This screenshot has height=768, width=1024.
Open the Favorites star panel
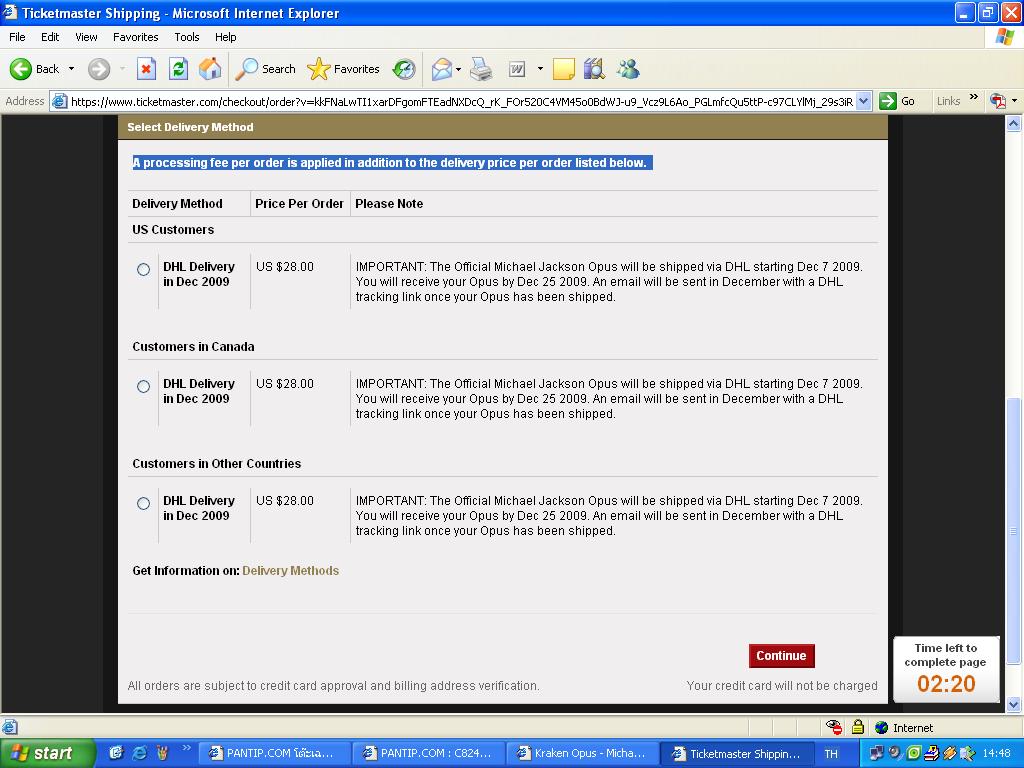[344, 69]
